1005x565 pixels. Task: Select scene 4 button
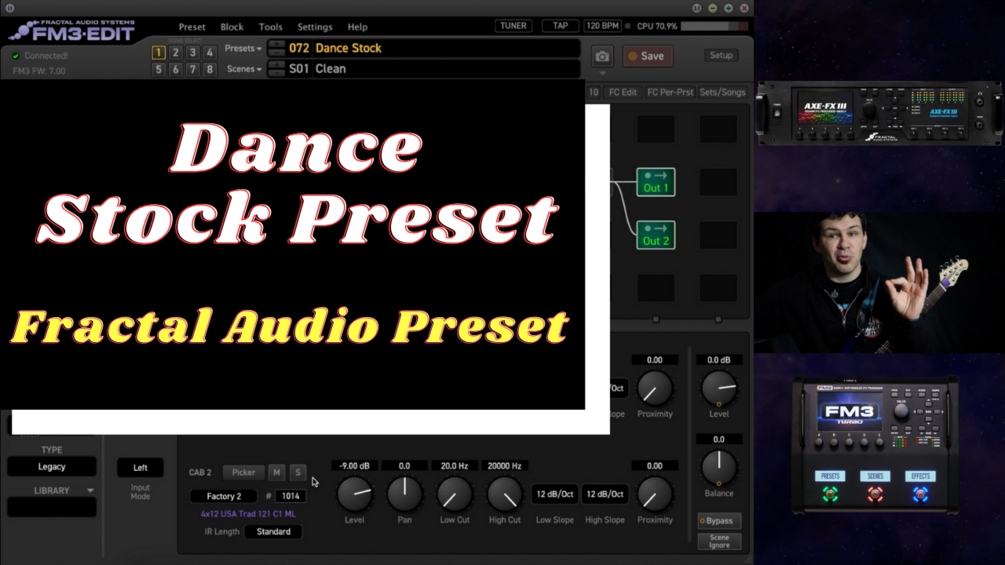(x=210, y=53)
